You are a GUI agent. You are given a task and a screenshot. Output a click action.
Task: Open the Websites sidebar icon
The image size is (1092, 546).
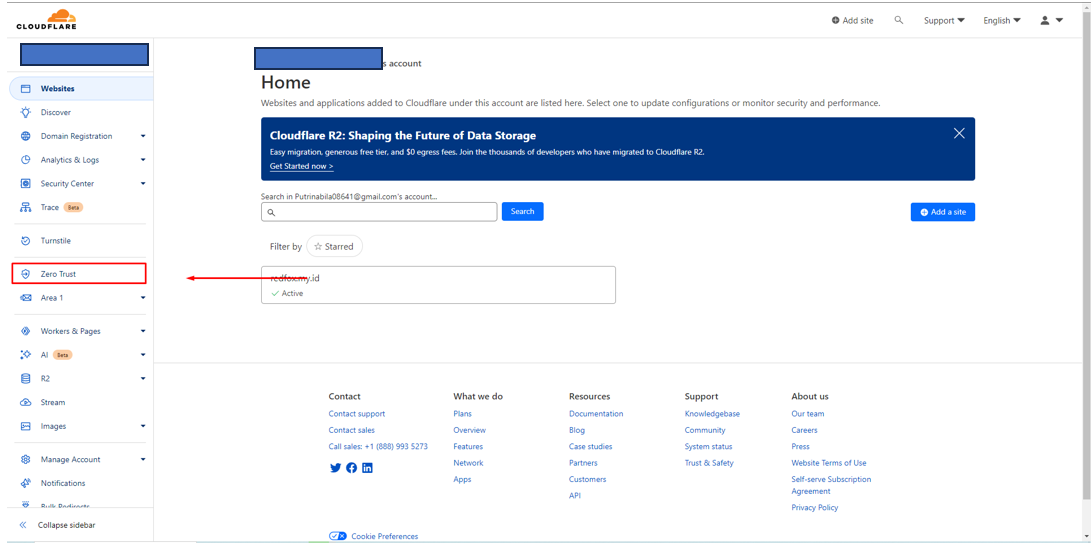pos(26,88)
